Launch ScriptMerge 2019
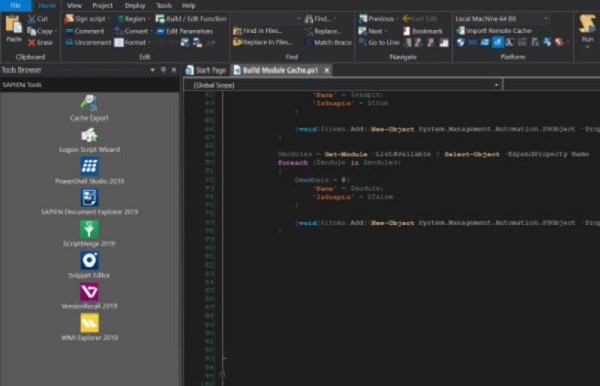This screenshot has width=600, height=386. tap(89, 234)
